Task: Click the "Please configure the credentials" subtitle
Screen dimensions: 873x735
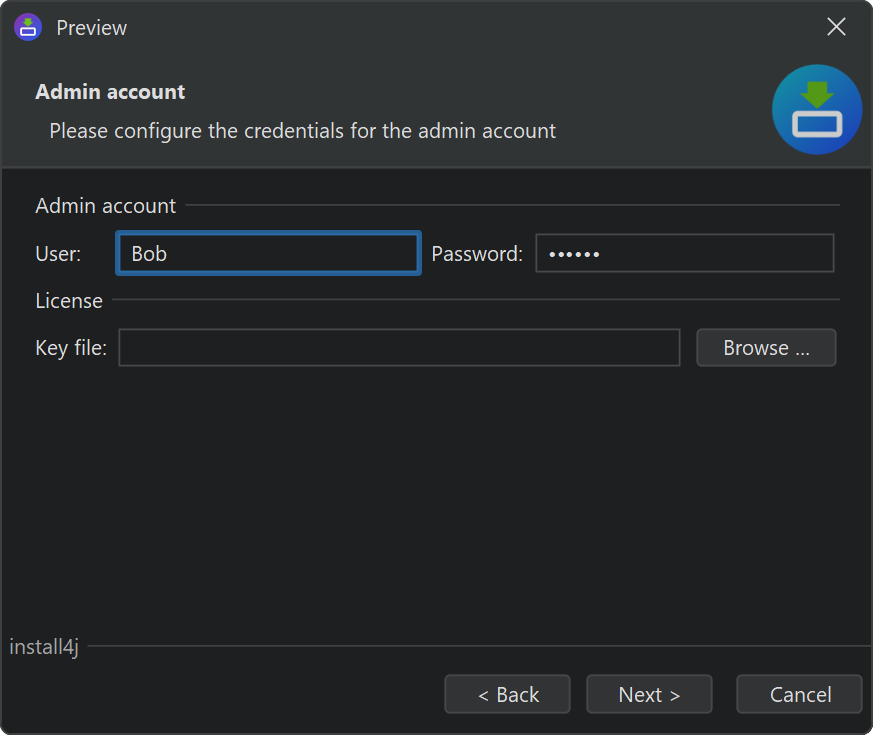Action: point(302,131)
